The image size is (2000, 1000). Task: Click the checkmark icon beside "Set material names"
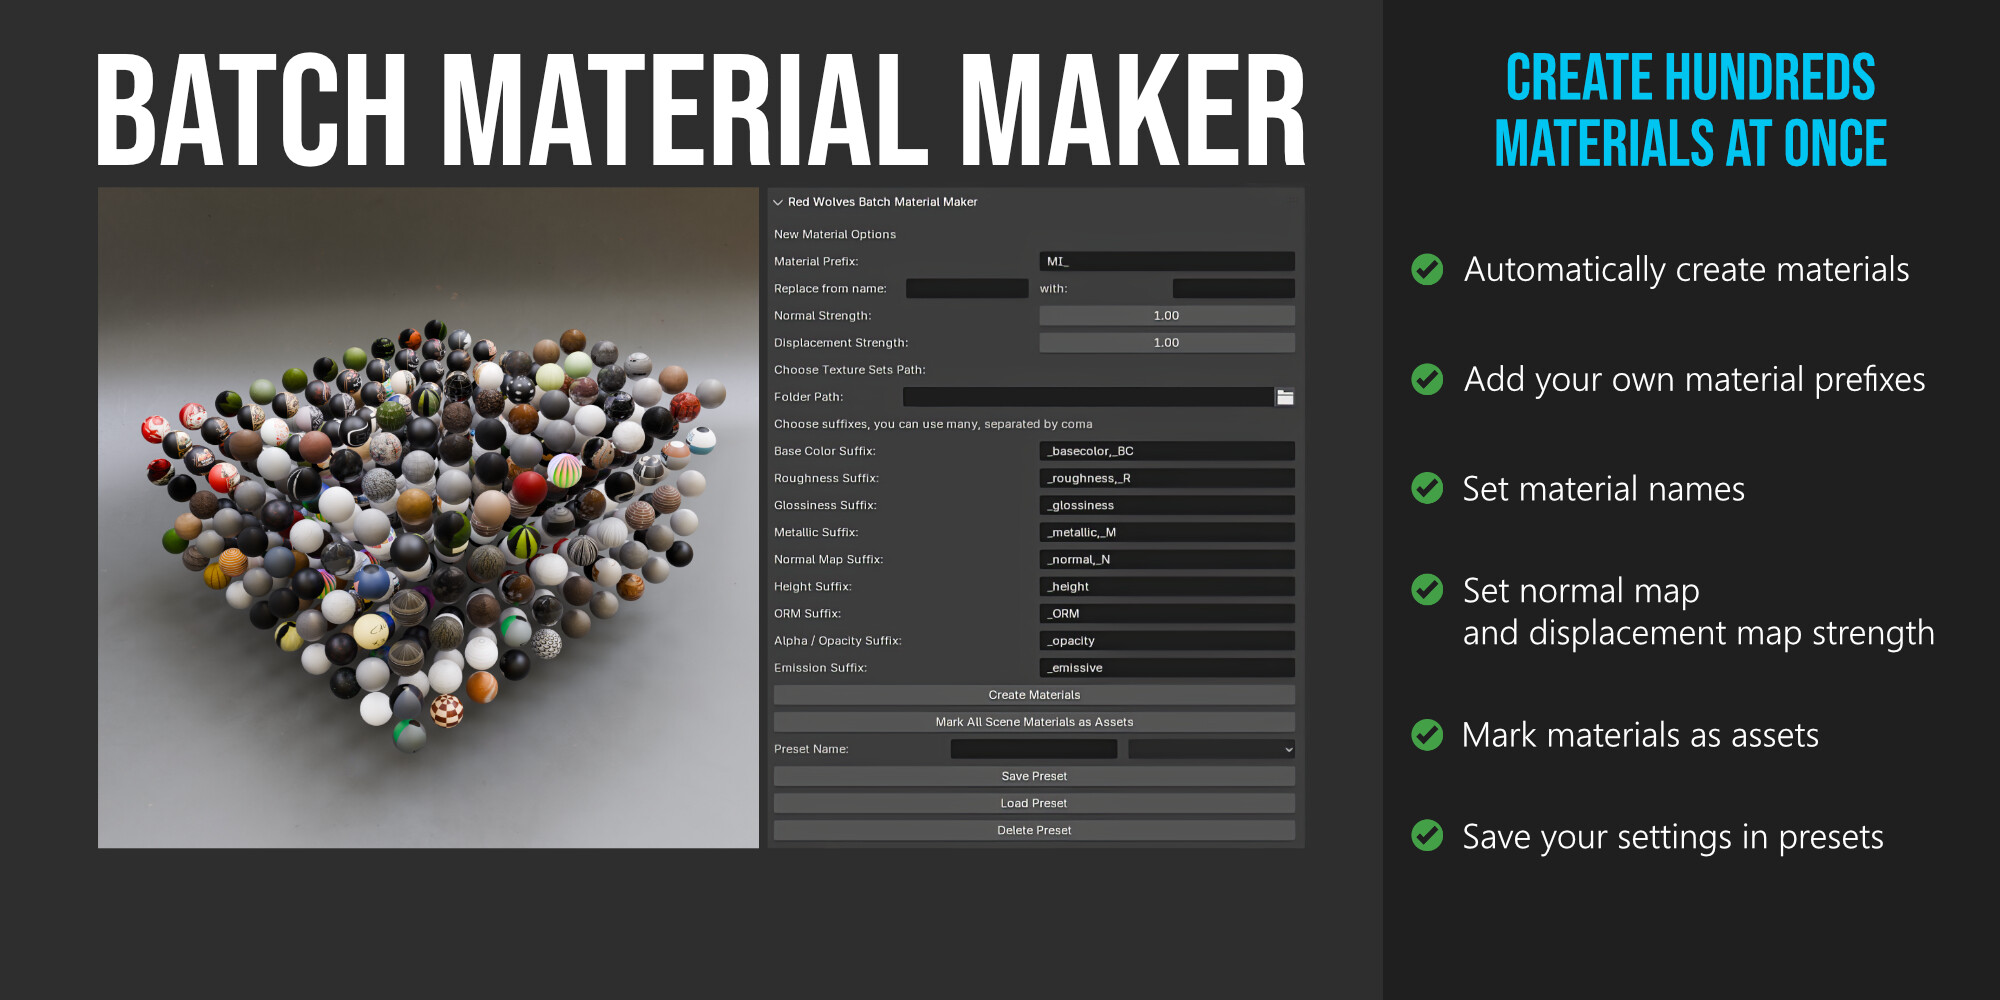pyautogui.click(x=1427, y=488)
